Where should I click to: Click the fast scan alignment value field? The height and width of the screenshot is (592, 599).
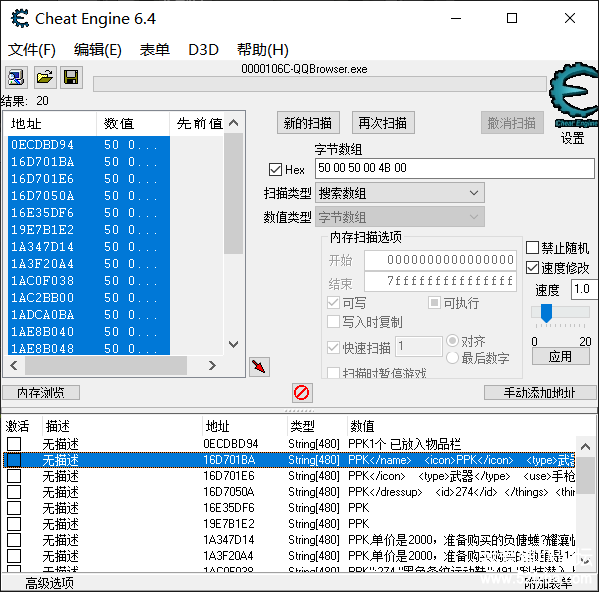[x=419, y=346]
